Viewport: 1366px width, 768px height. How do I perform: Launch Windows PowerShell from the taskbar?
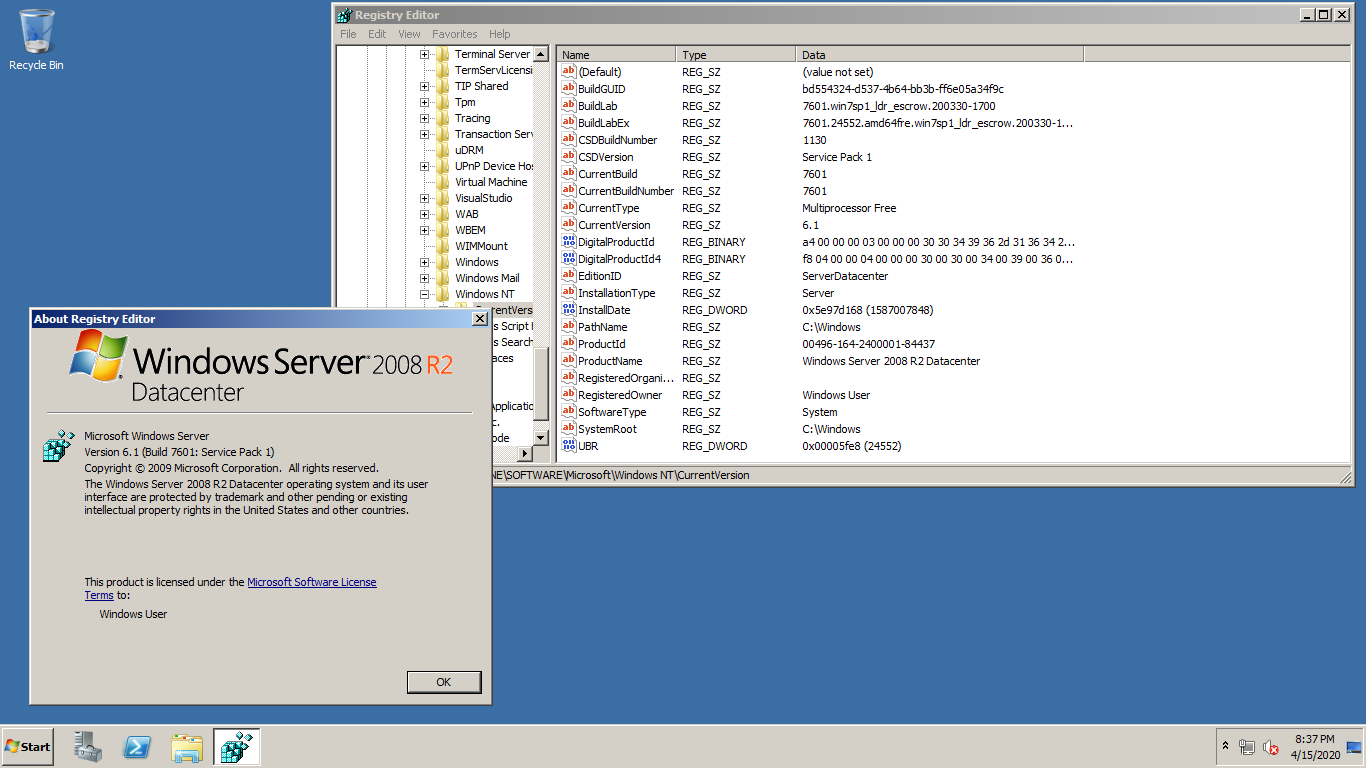(137, 746)
